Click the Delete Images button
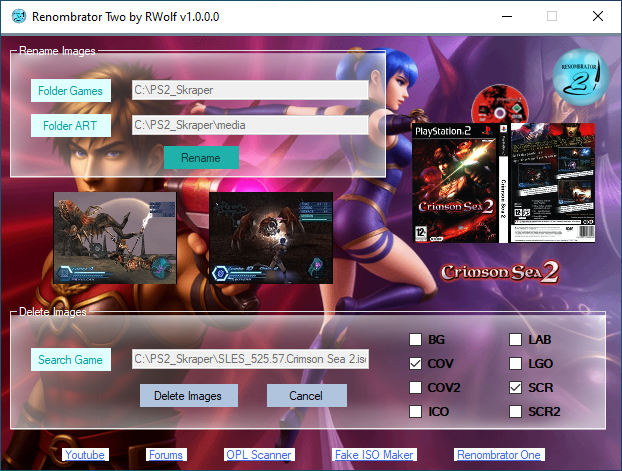This screenshot has height=471, width=622. click(188, 395)
